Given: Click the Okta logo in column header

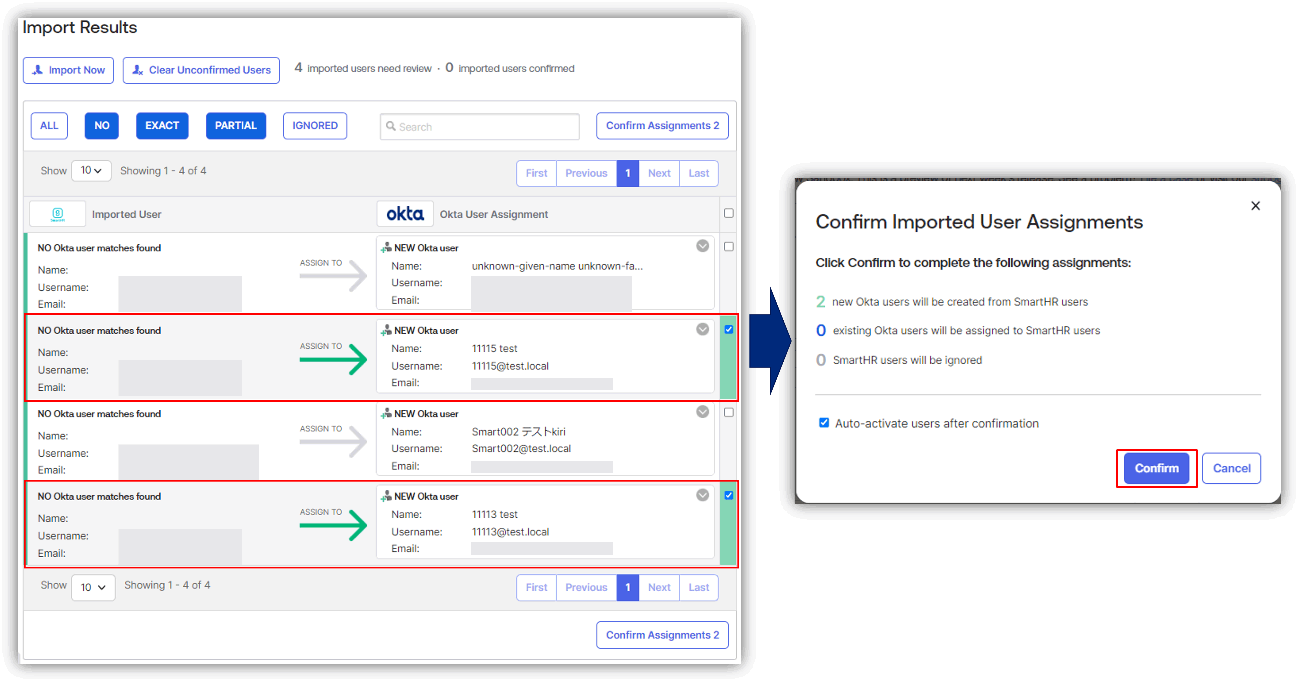Looking at the screenshot, I should (x=405, y=214).
